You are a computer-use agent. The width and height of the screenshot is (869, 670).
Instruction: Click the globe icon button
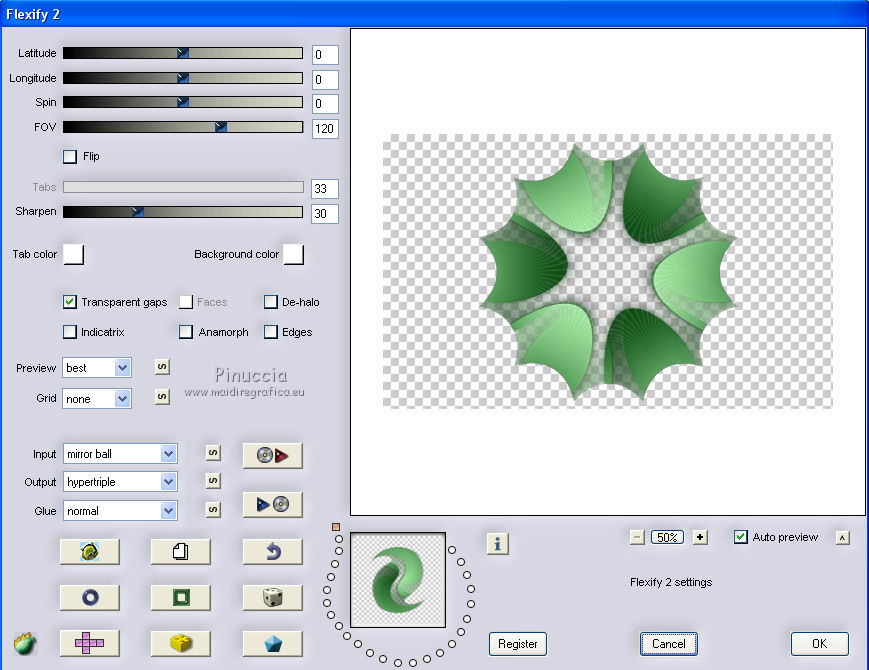[90, 551]
